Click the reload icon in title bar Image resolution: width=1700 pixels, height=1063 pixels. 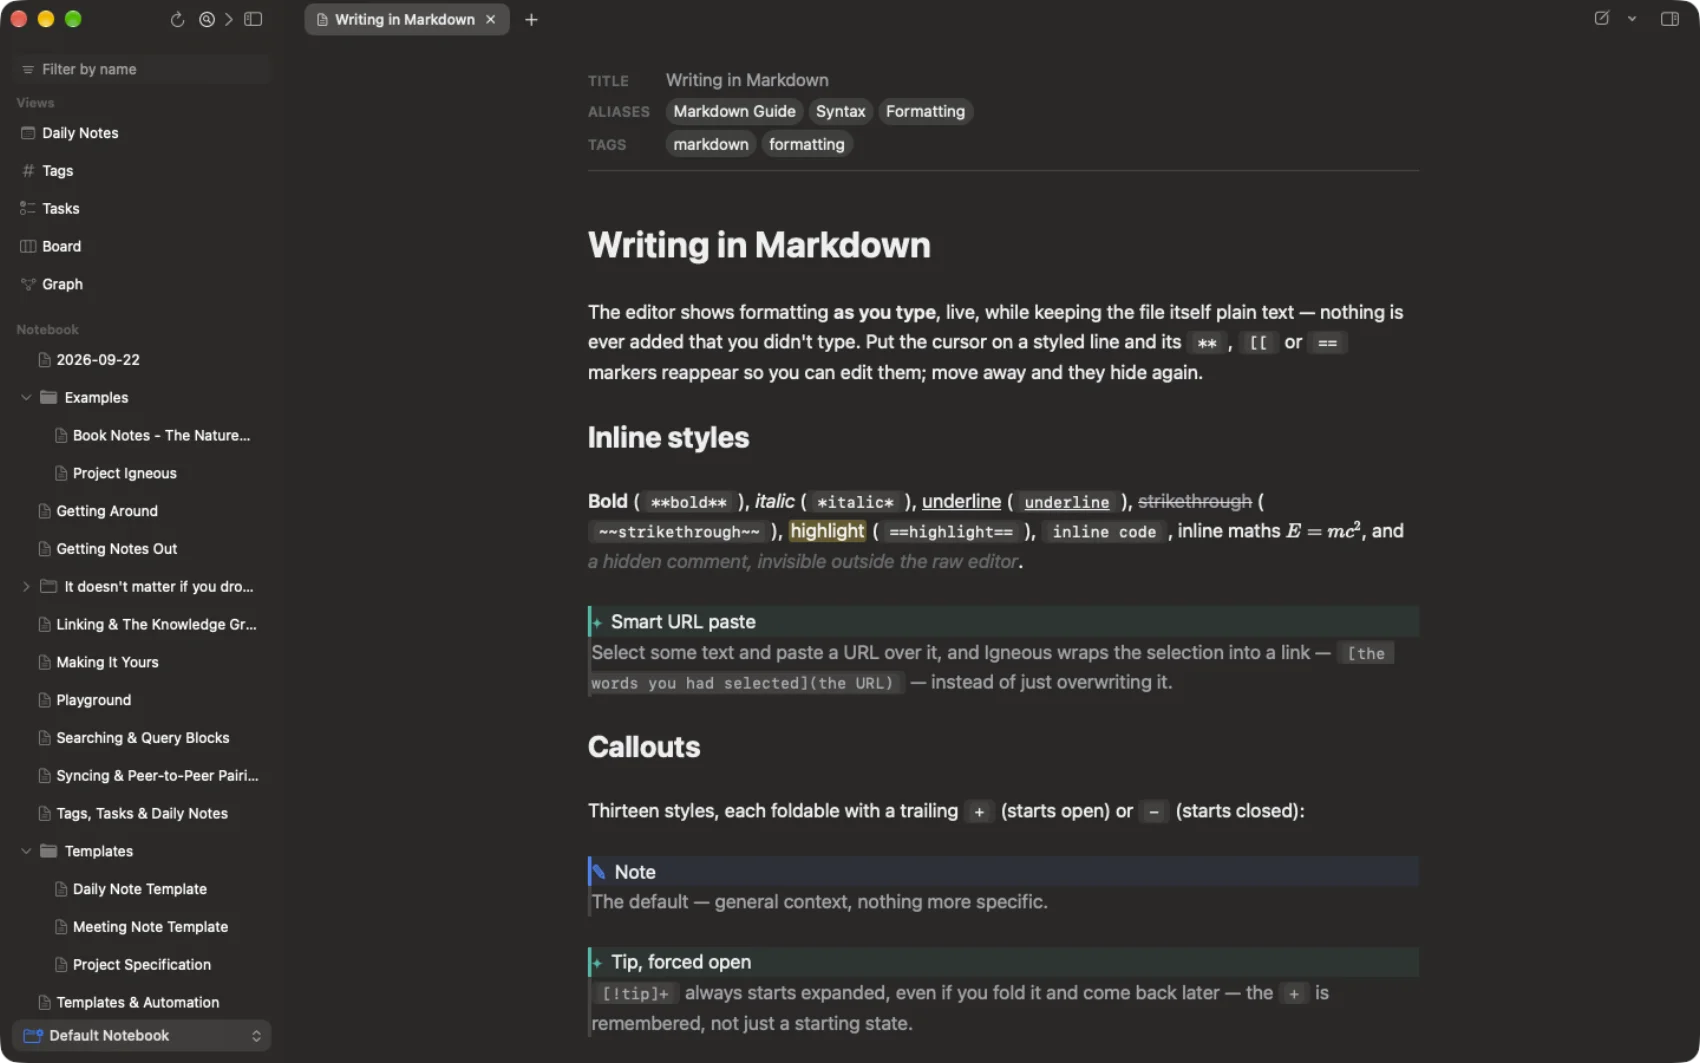click(177, 19)
